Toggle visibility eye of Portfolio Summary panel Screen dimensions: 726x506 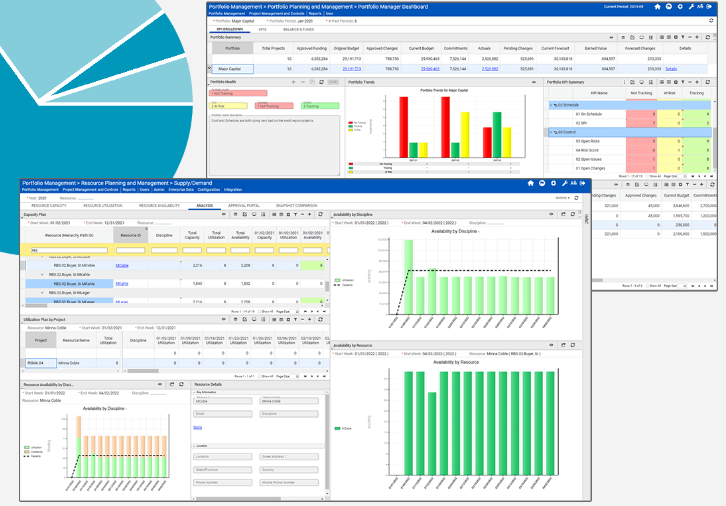pos(611,37)
